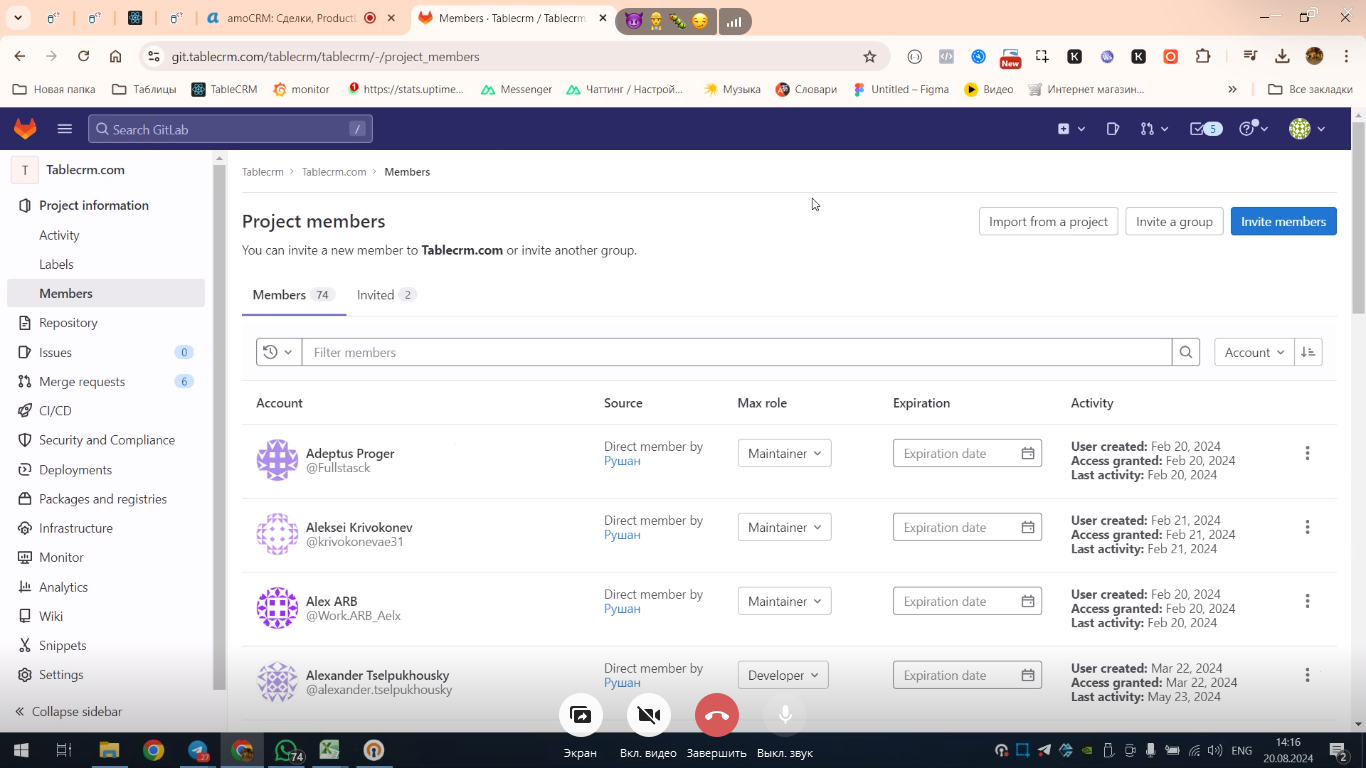End call with Завершить button
Viewport: 1366px width, 768px height.
[716, 715]
